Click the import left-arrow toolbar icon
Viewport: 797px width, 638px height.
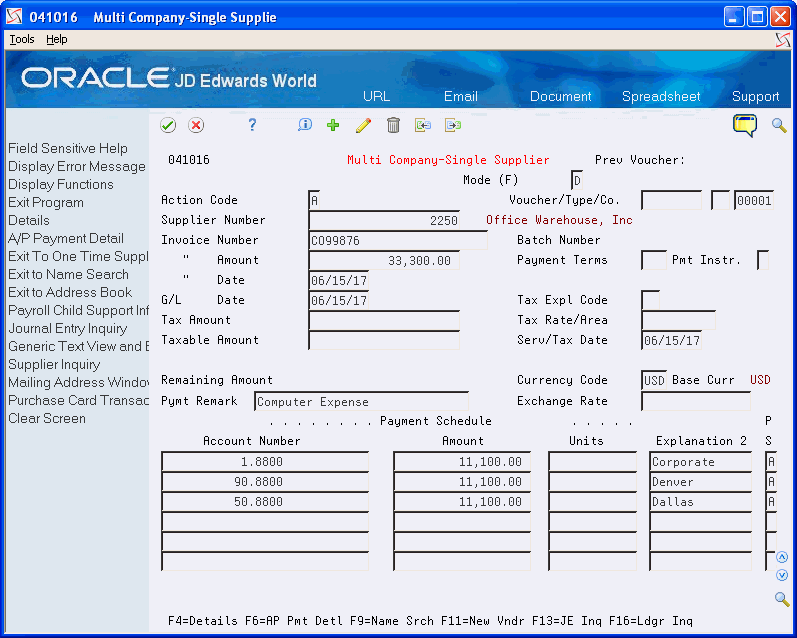coord(422,125)
